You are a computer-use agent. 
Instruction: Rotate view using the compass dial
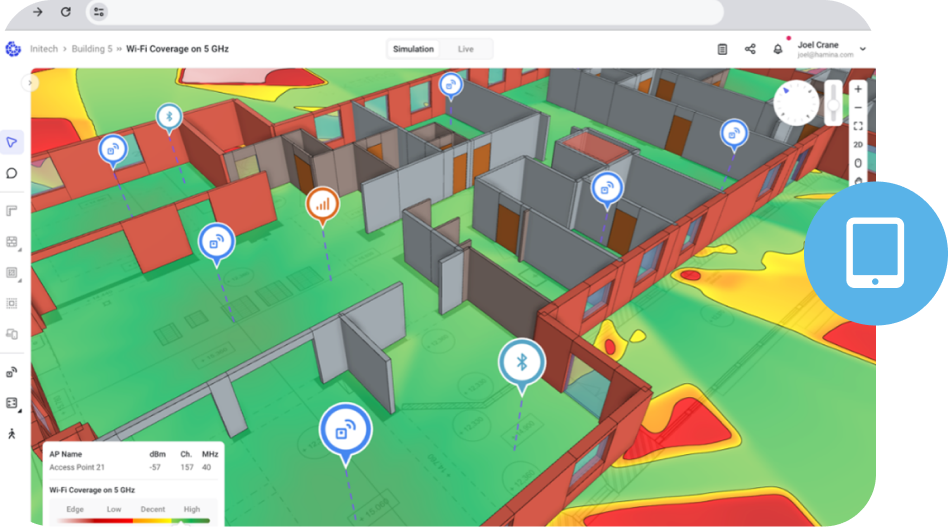pyautogui.click(x=796, y=103)
